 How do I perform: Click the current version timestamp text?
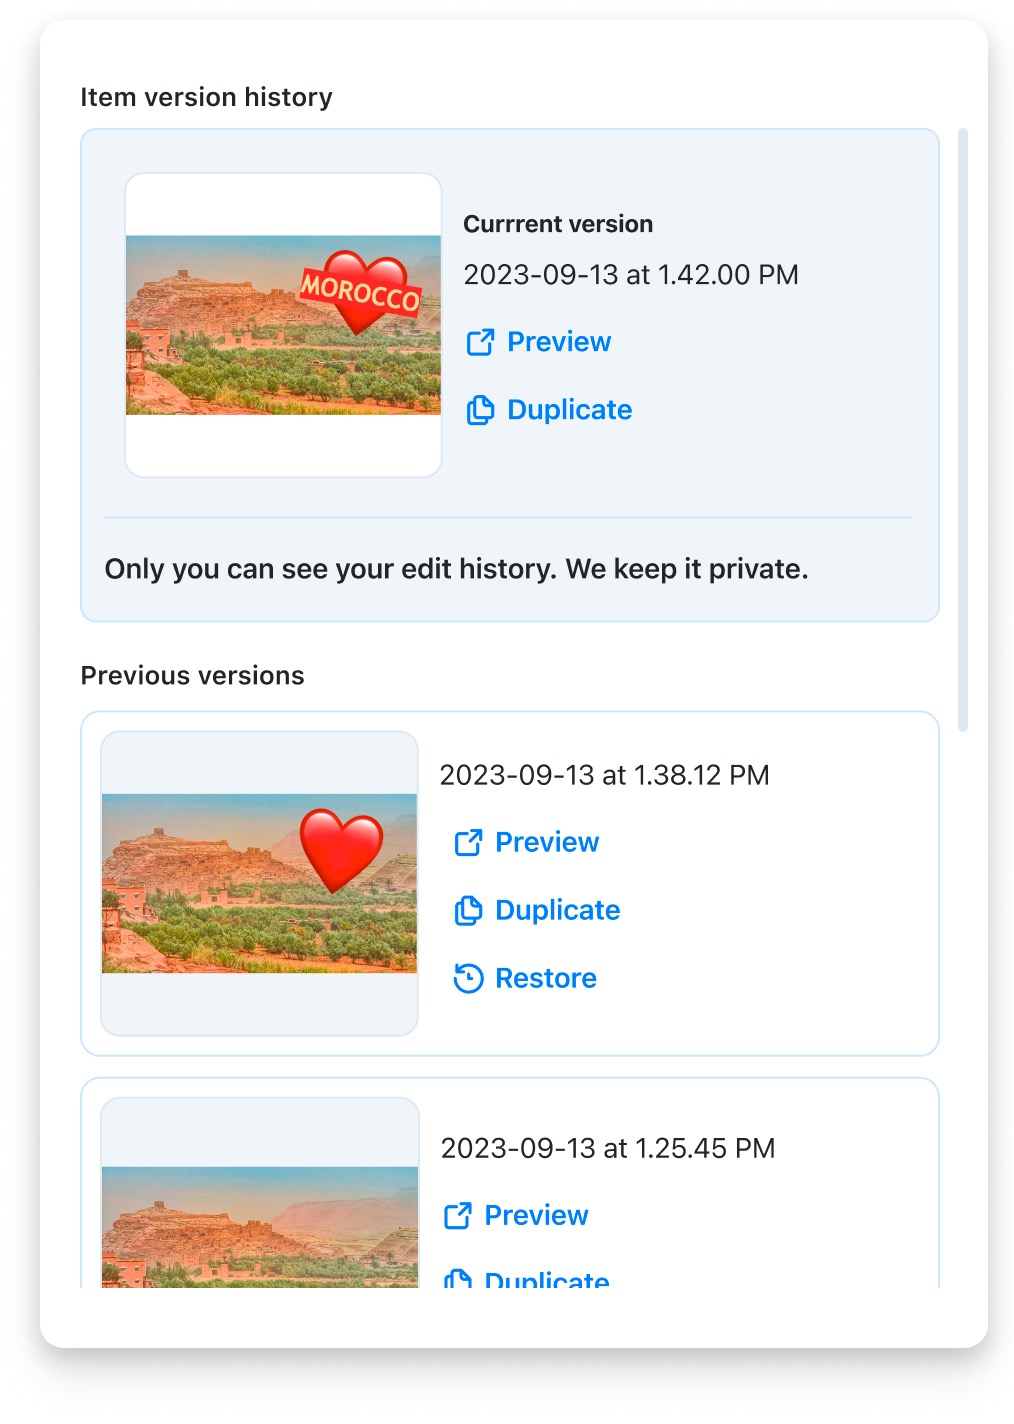[x=630, y=275]
